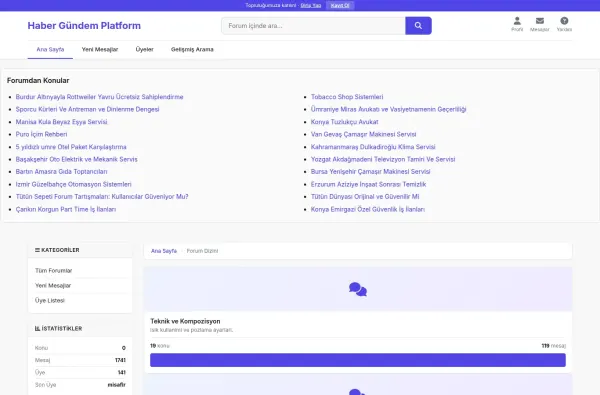Select Üye Listesi in the Kategoriler sidebar
This screenshot has width=600, height=395.
(50, 300)
